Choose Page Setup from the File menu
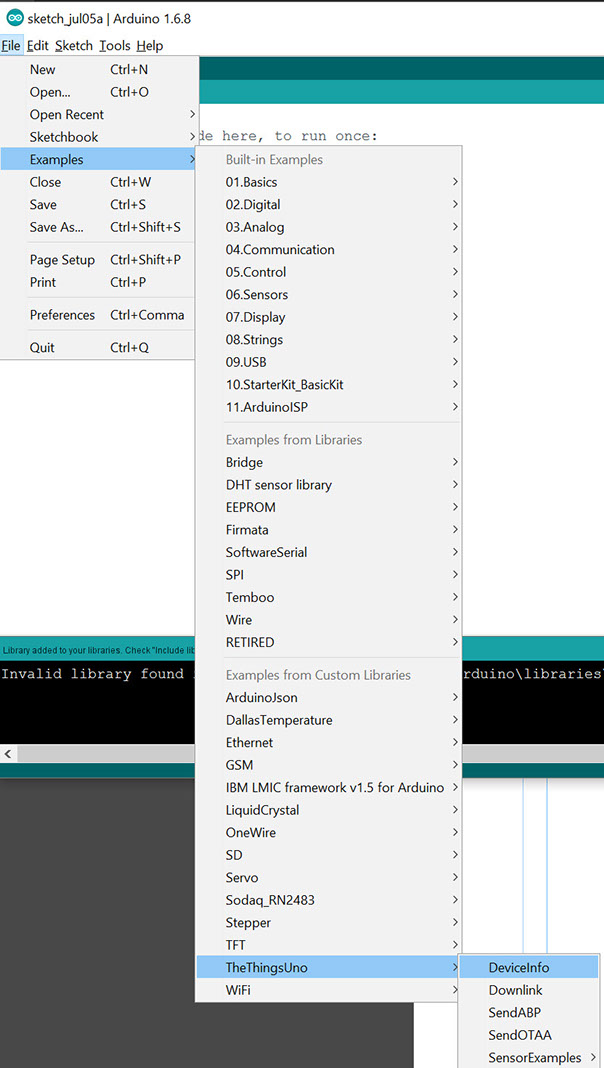The height and width of the screenshot is (1068, 604). (x=99, y=260)
